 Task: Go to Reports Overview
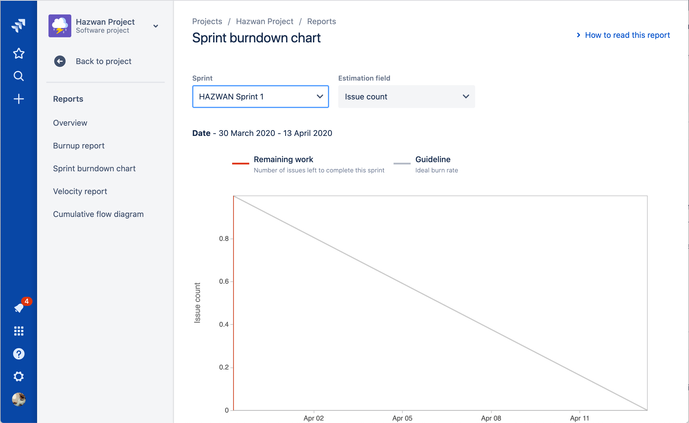70,123
